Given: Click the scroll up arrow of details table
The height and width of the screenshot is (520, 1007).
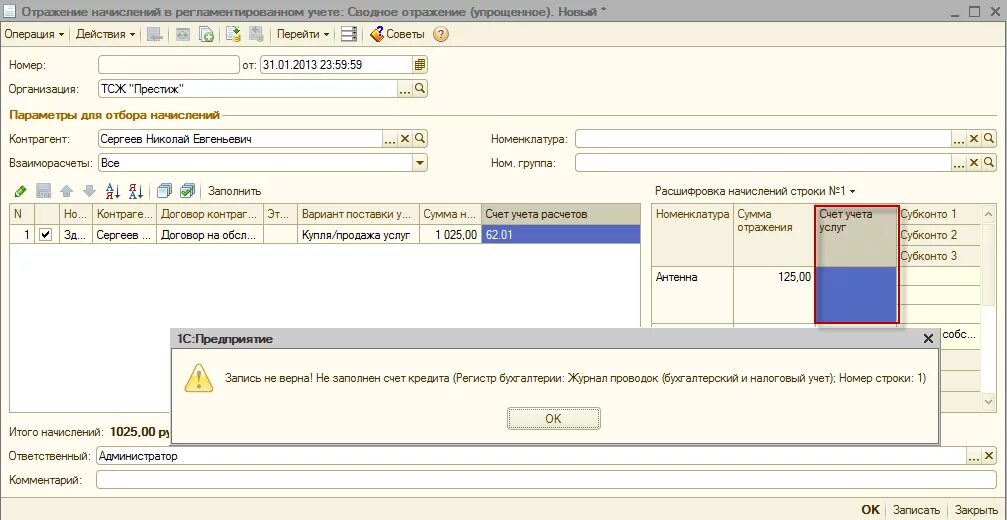Looking at the screenshot, I should 989,214.
